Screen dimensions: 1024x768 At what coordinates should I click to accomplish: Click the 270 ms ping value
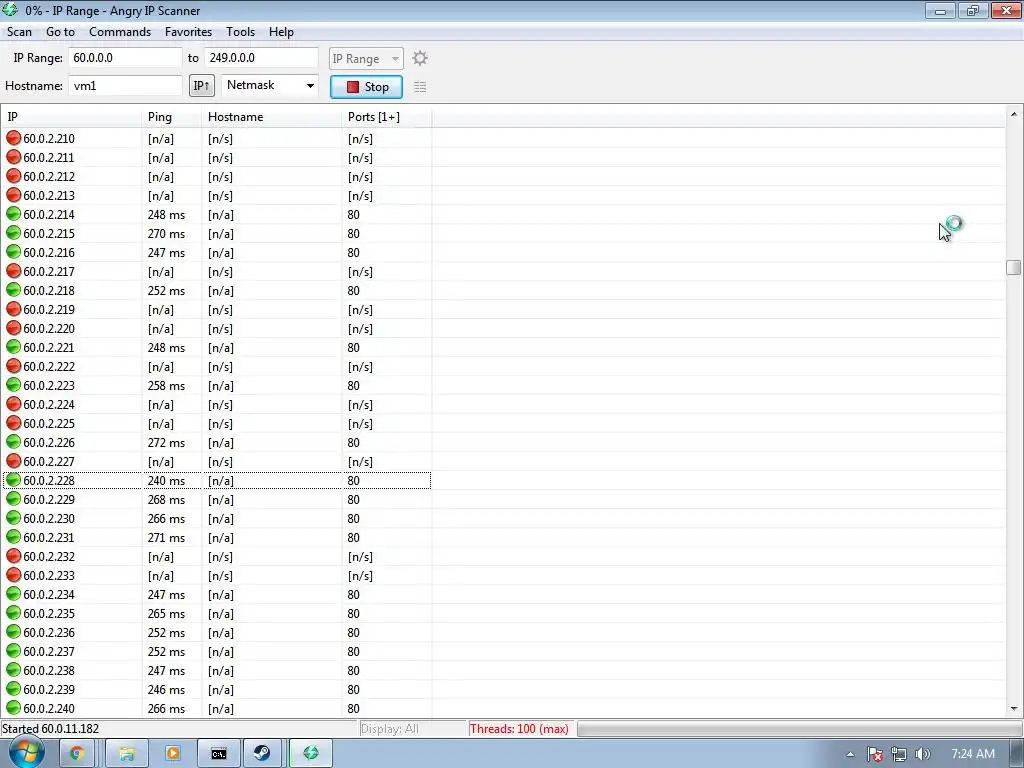166,233
